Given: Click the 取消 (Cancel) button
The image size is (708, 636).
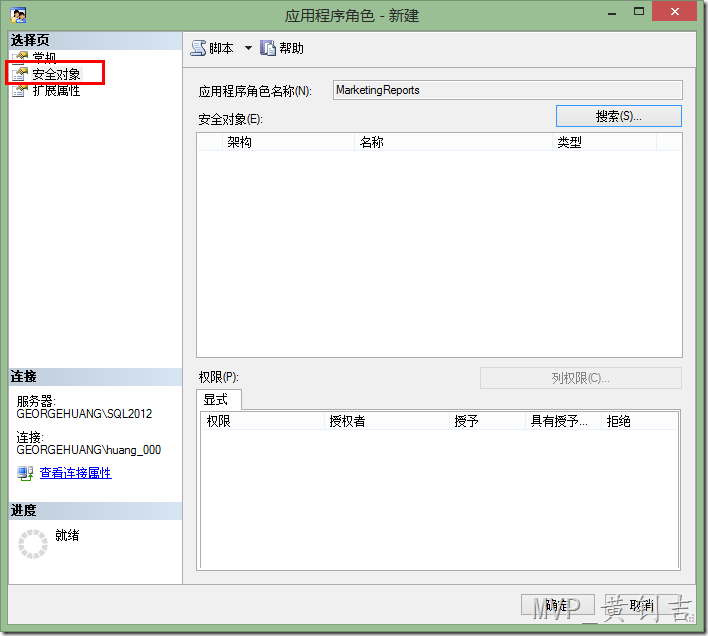Looking at the screenshot, I should (x=641, y=605).
